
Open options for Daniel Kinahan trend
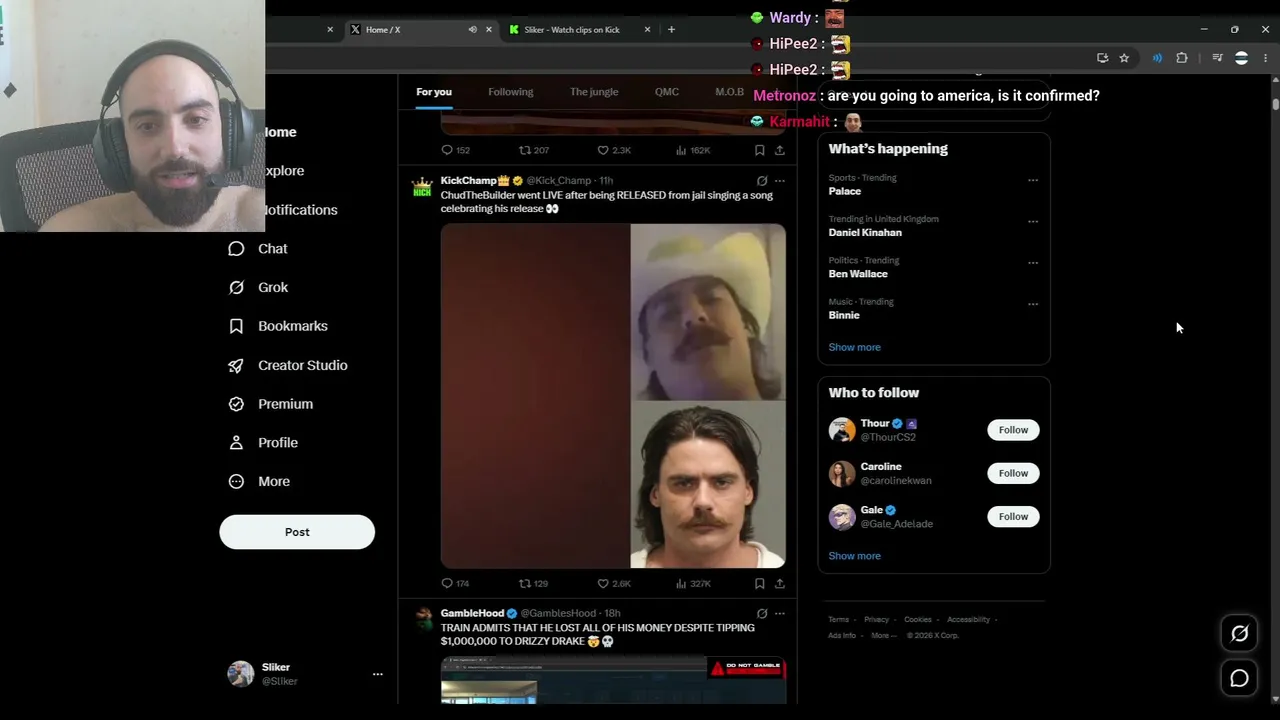pyautogui.click(x=1033, y=222)
